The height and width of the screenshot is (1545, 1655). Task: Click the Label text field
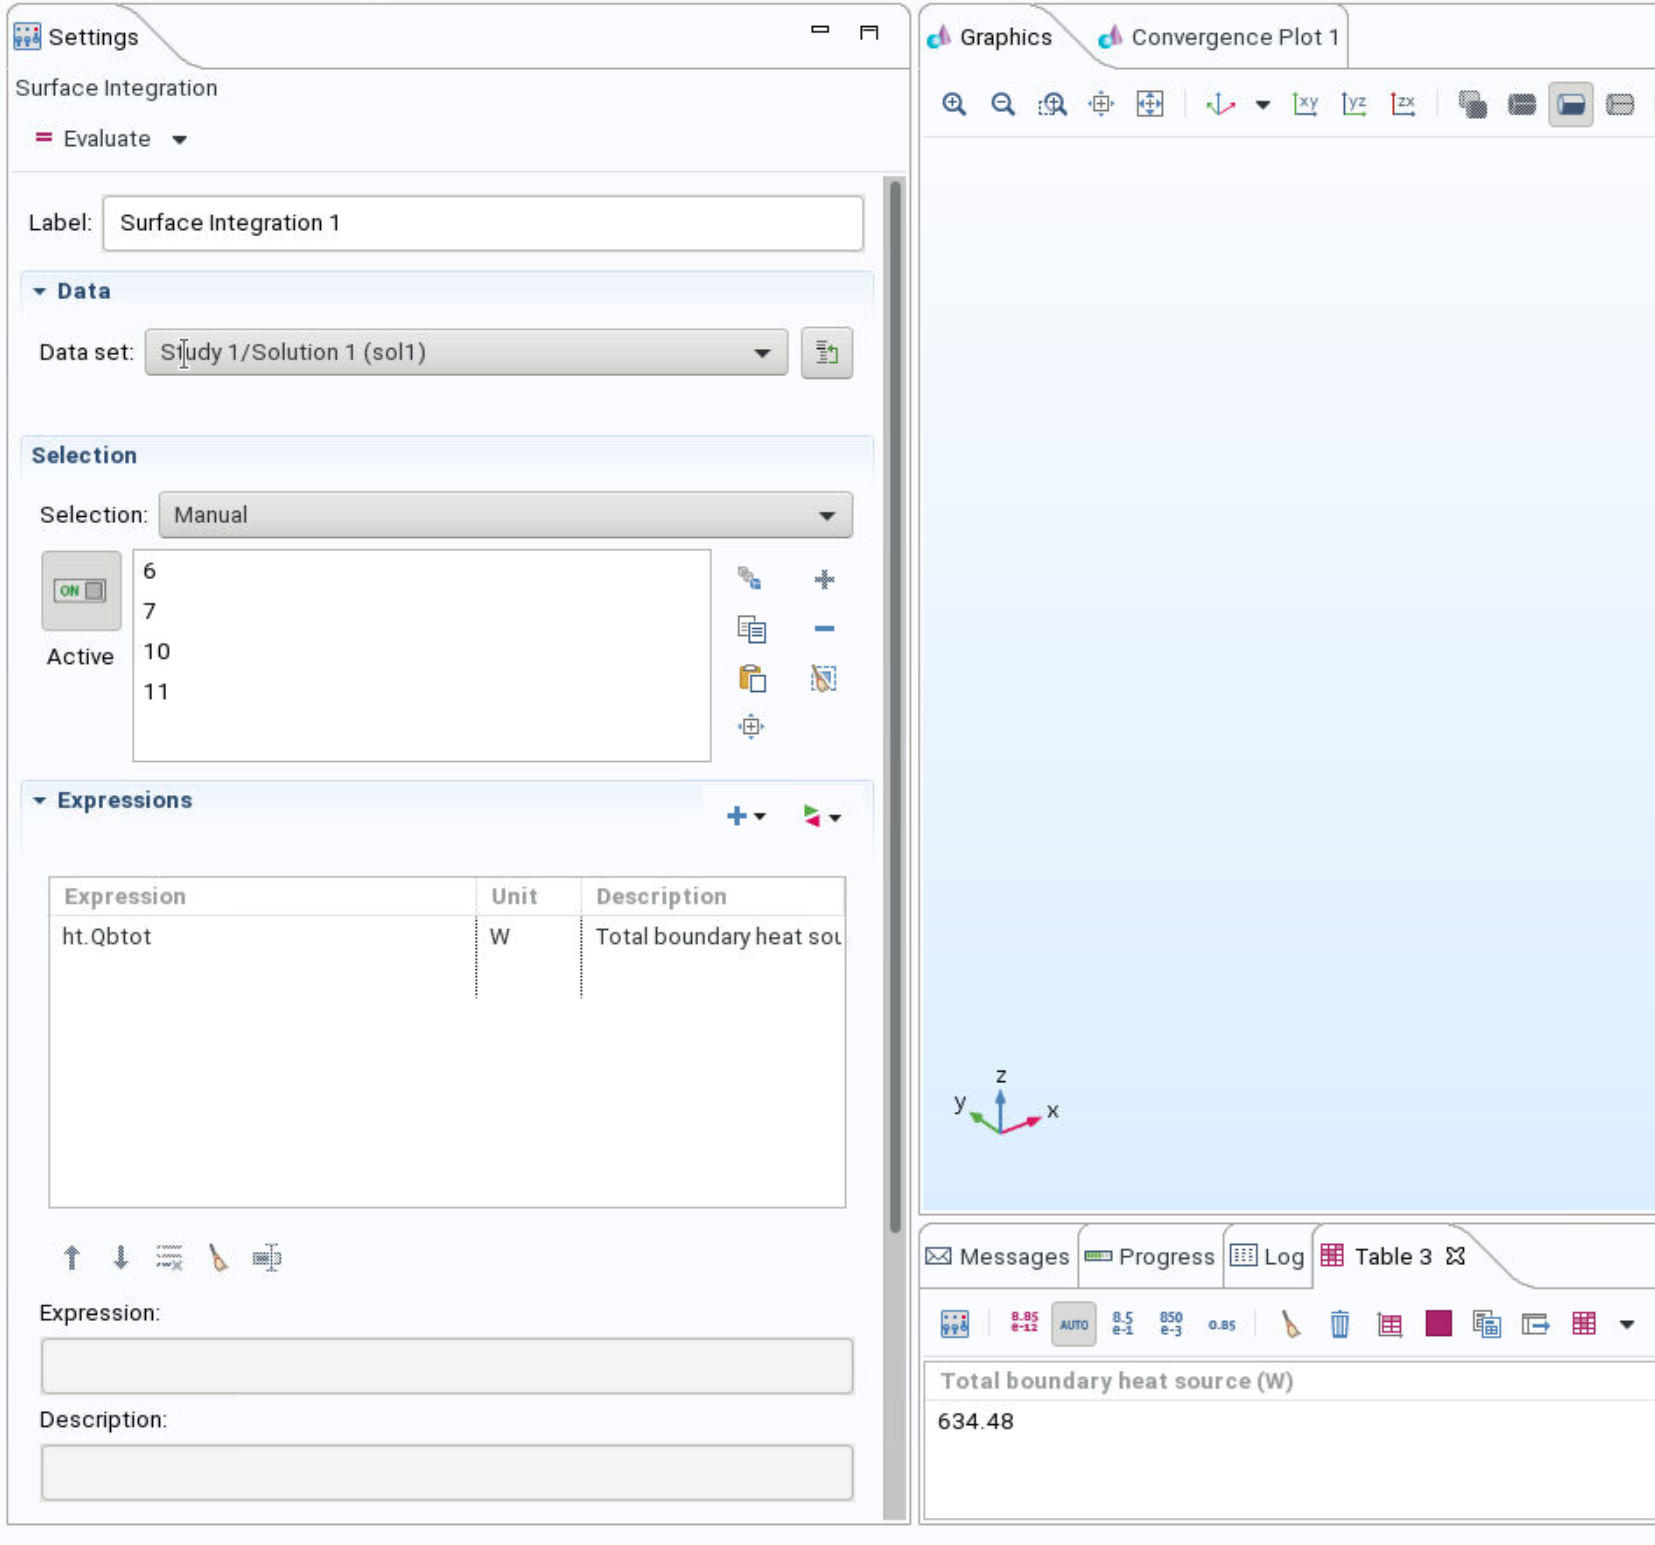click(x=482, y=223)
